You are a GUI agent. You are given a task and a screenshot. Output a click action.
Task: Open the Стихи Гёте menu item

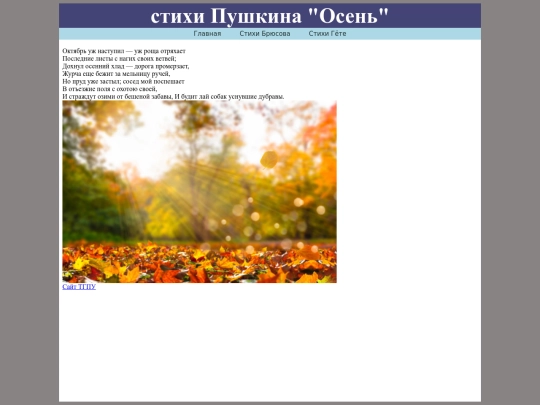[x=327, y=34]
